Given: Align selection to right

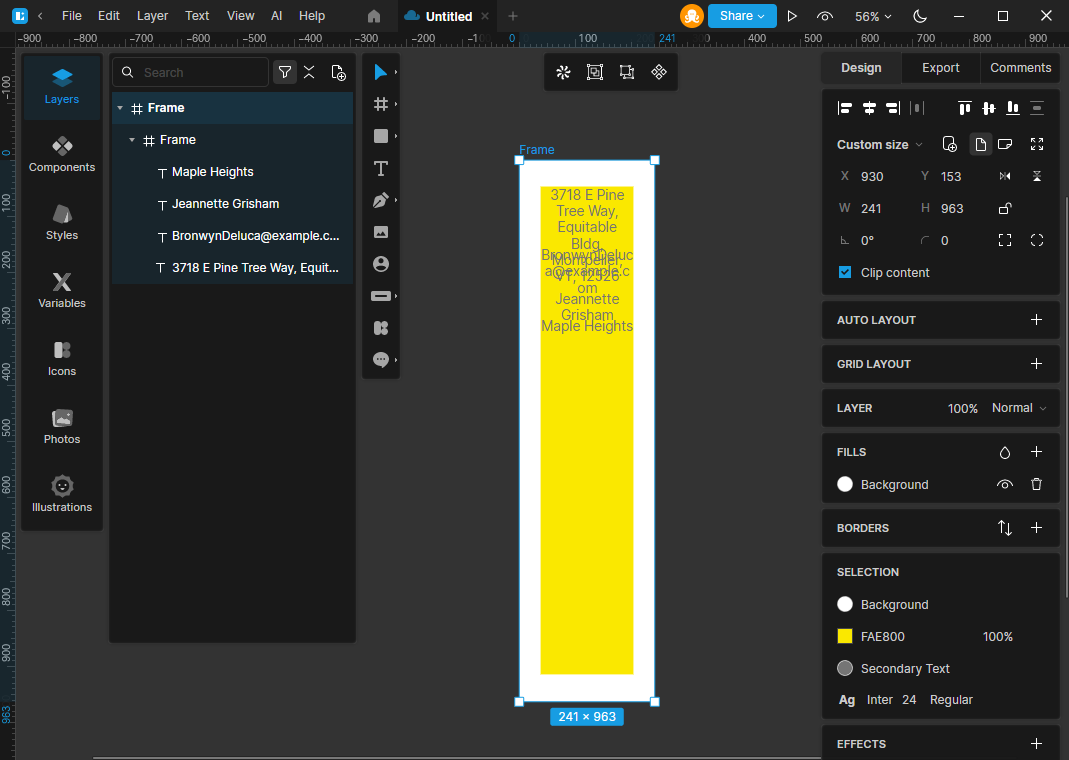Looking at the screenshot, I should pos(893,108).
